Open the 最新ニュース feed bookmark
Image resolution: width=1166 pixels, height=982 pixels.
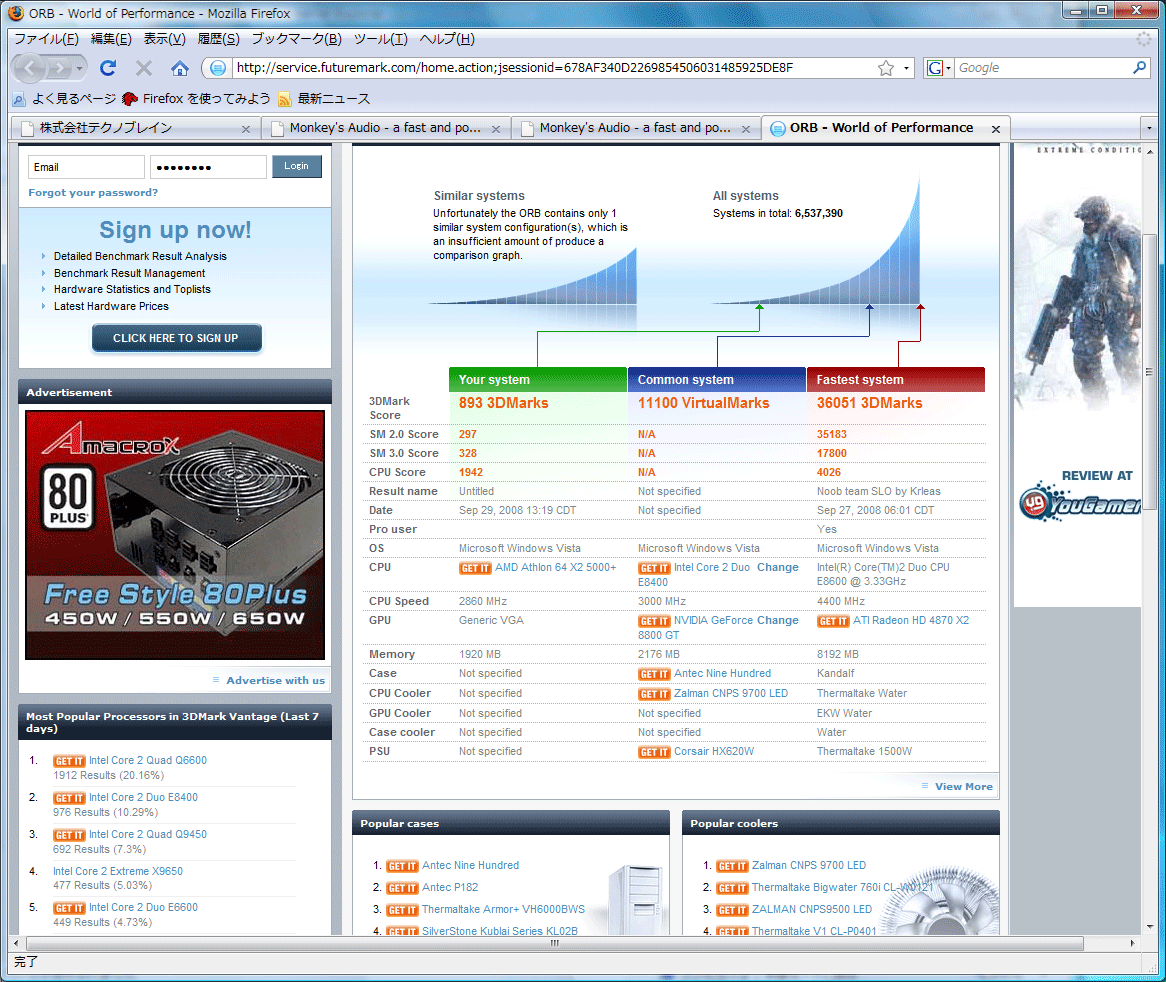click(x=324, y=99)
